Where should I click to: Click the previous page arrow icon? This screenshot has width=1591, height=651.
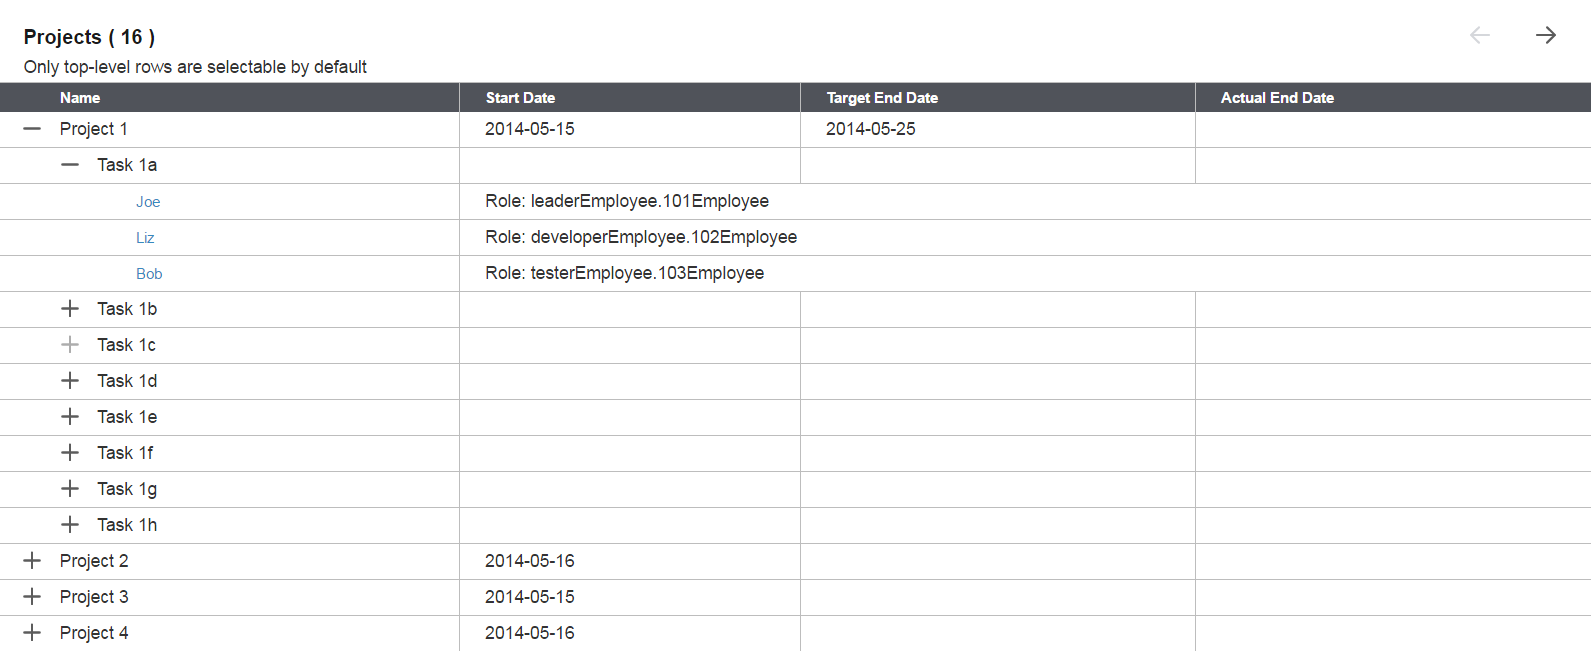pos(1480,36)
